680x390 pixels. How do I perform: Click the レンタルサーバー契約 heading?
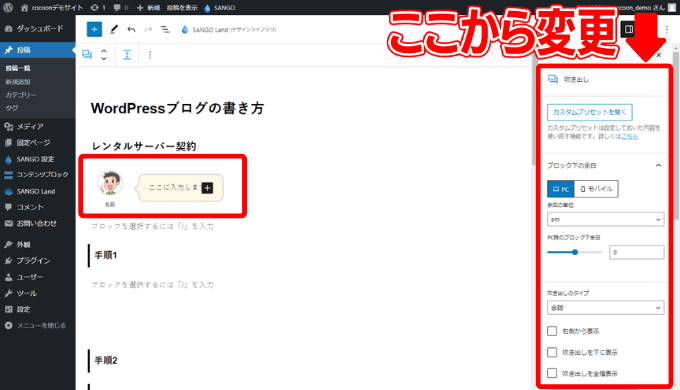click(x=144, y=146)
